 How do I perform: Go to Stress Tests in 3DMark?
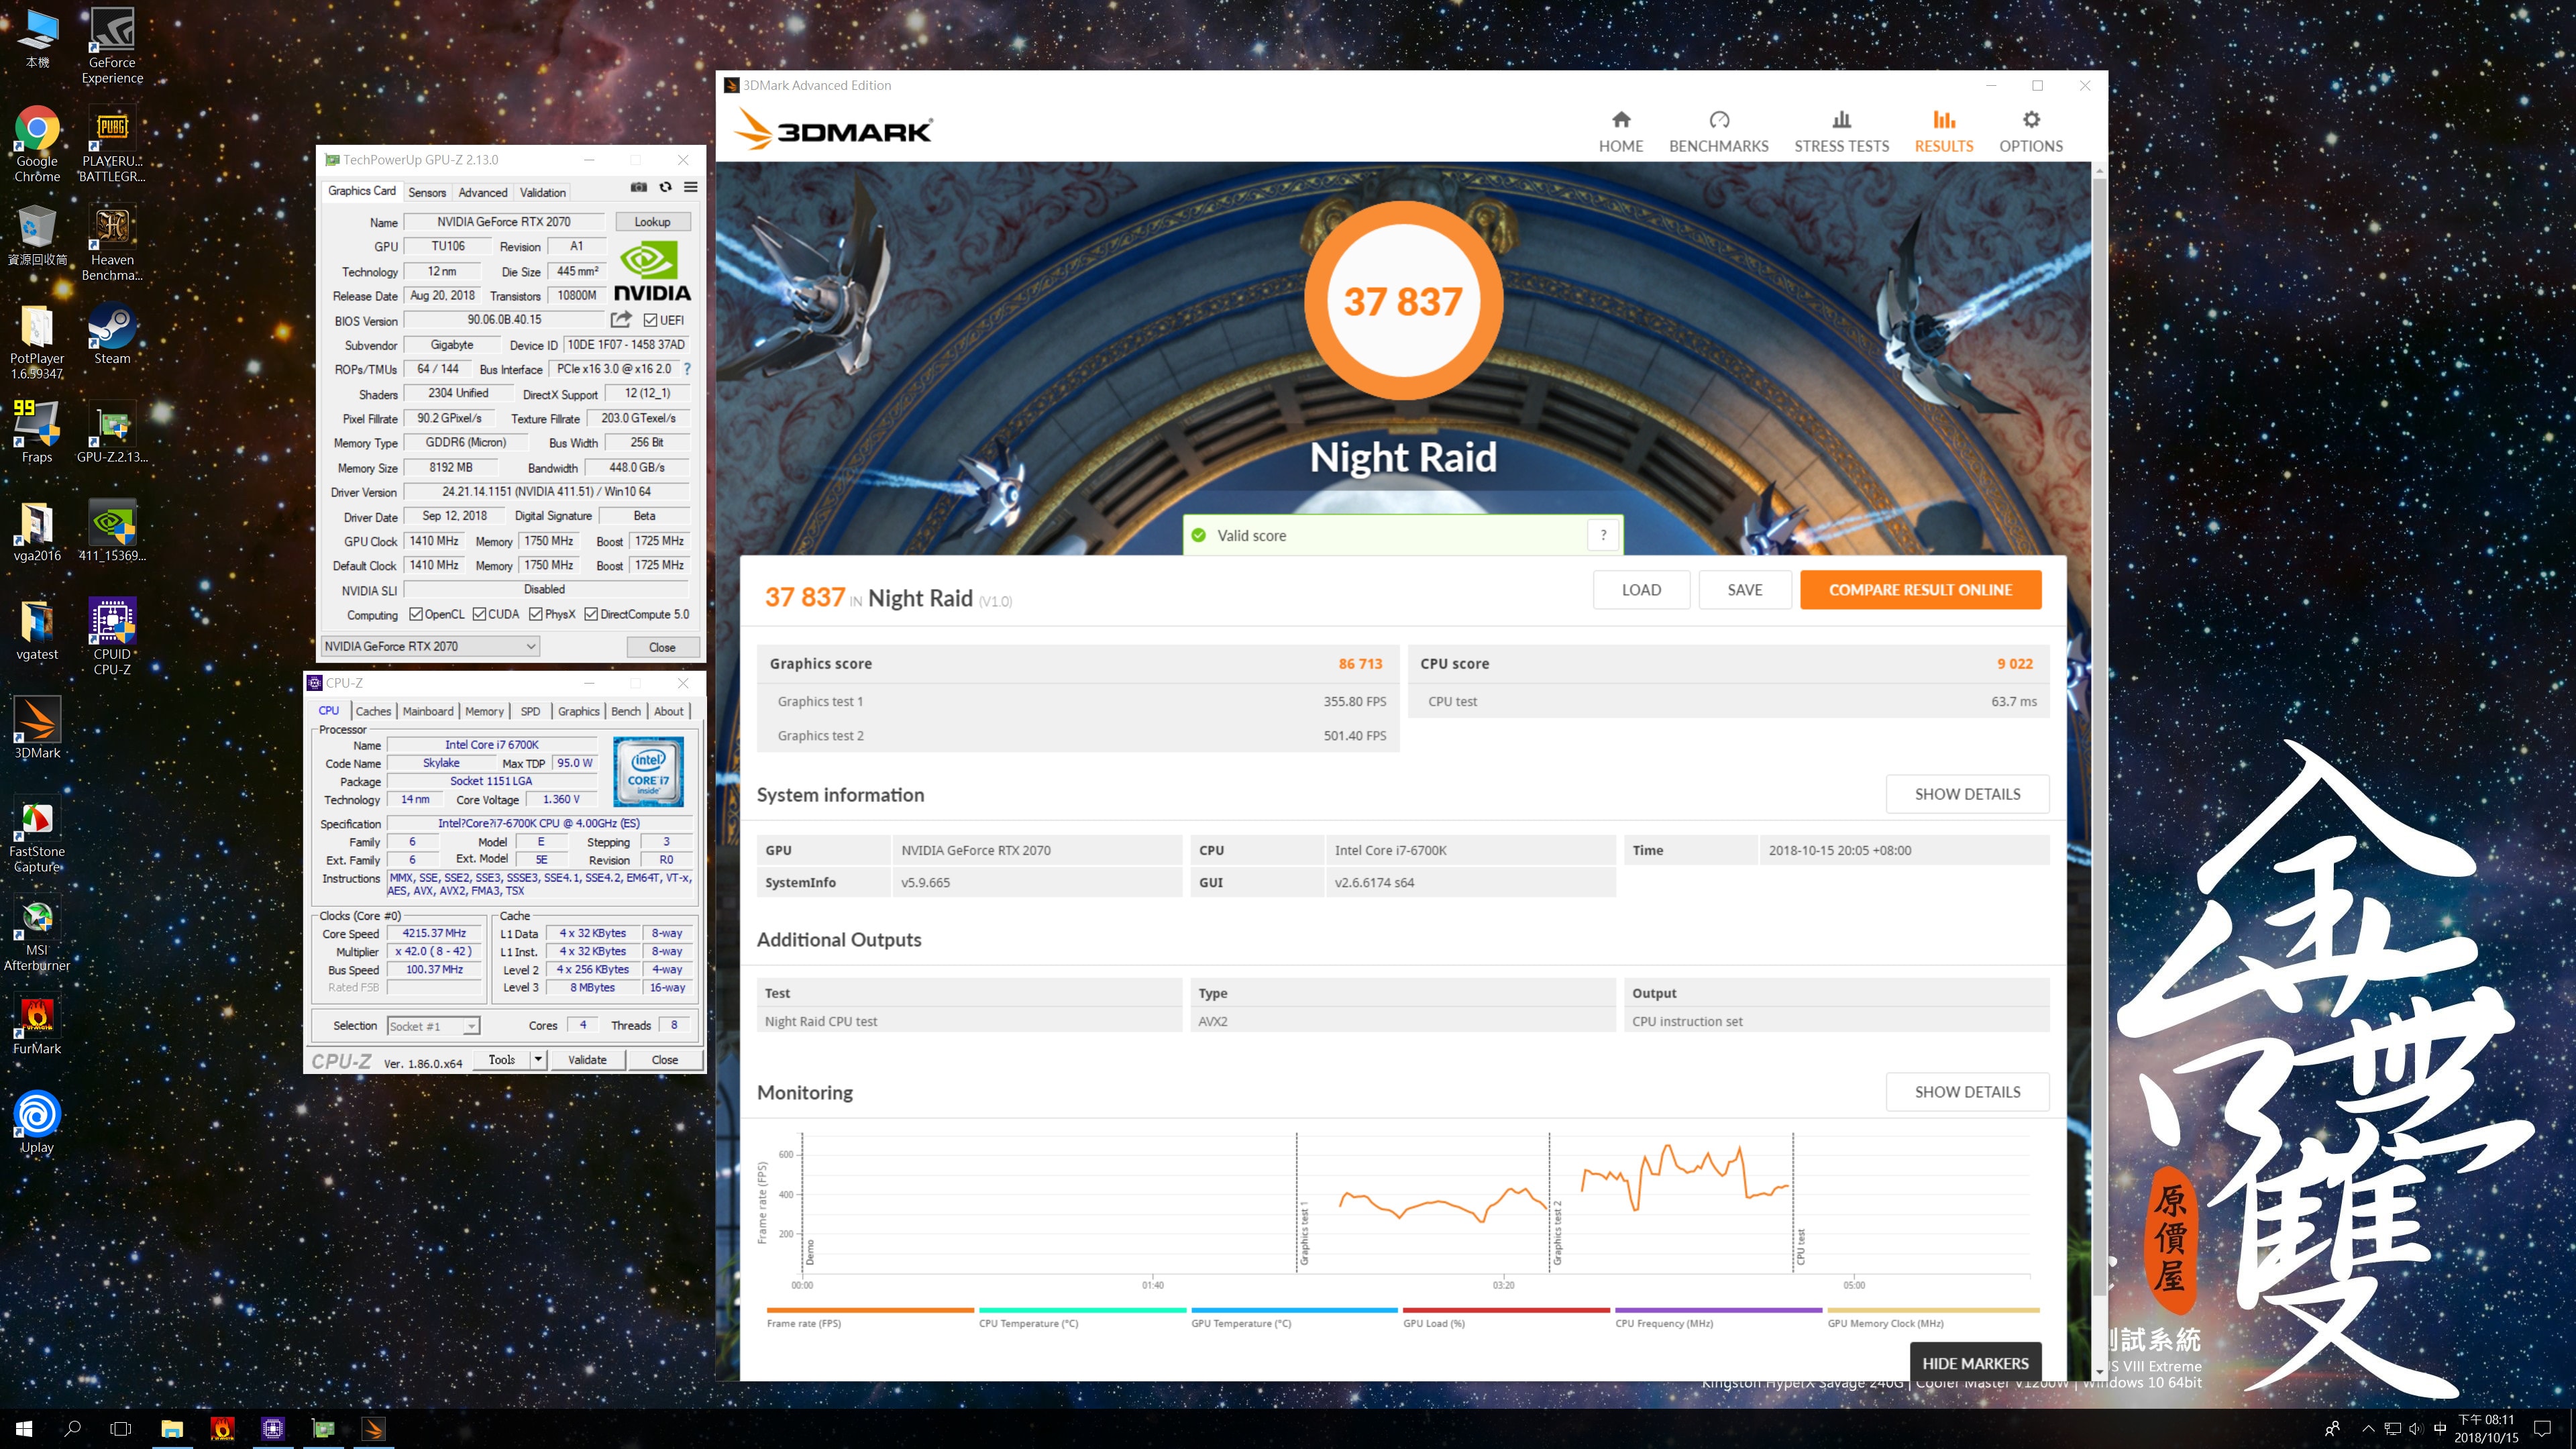(x=1841, y=132)
